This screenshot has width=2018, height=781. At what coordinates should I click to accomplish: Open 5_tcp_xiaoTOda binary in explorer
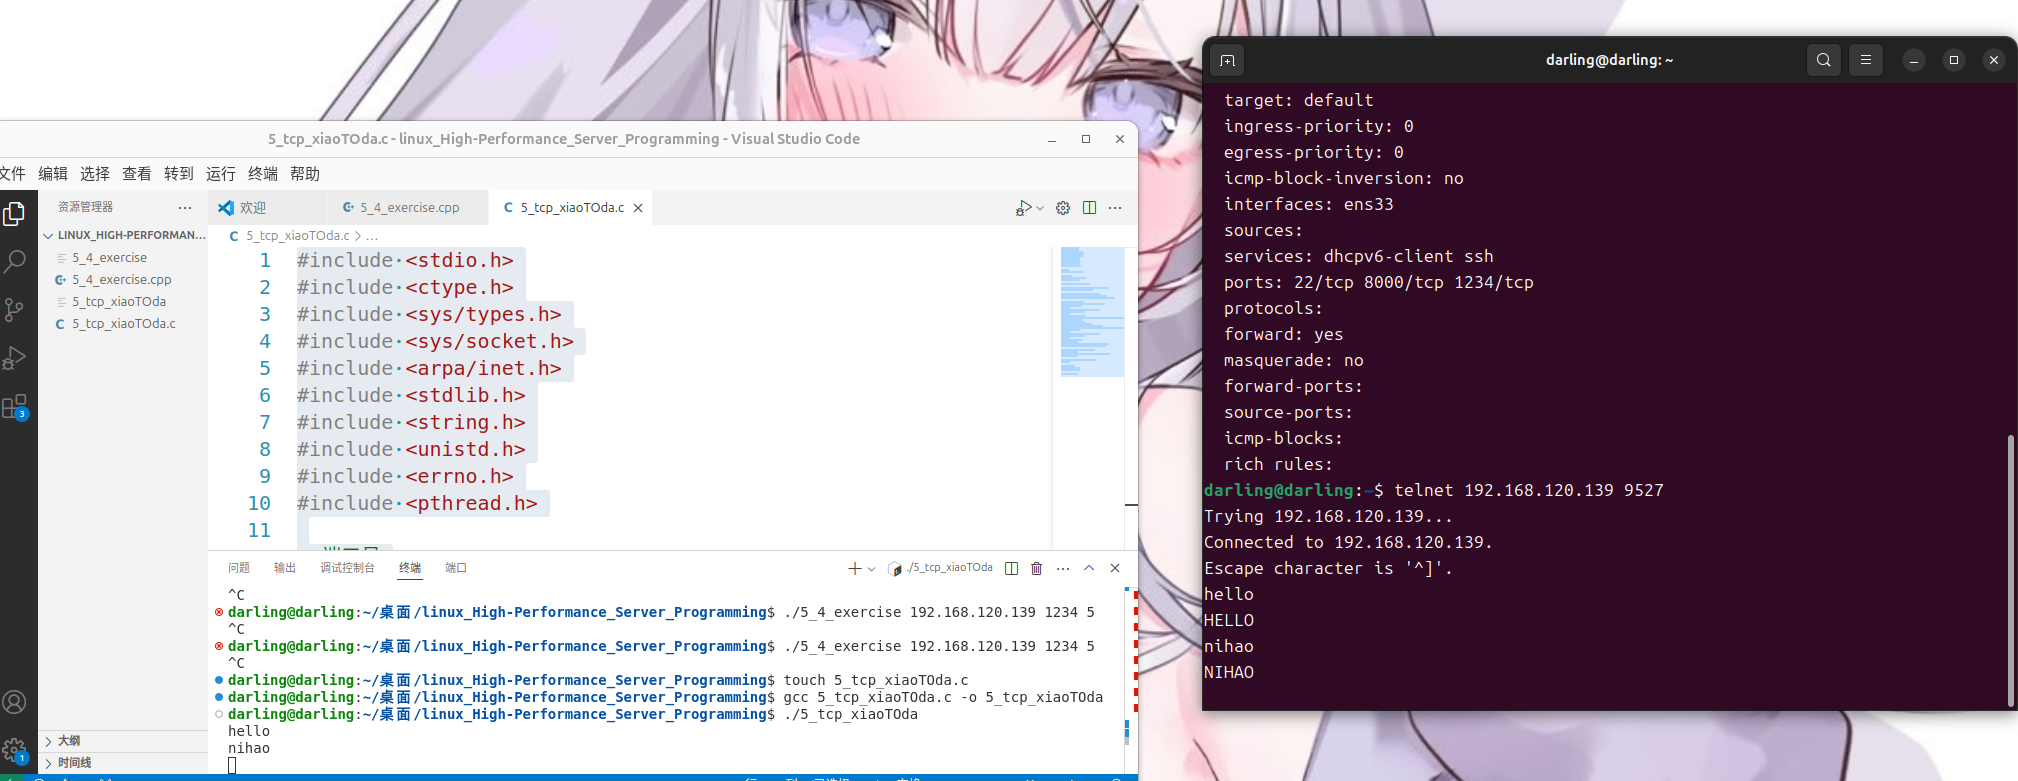tap(124, 302)
